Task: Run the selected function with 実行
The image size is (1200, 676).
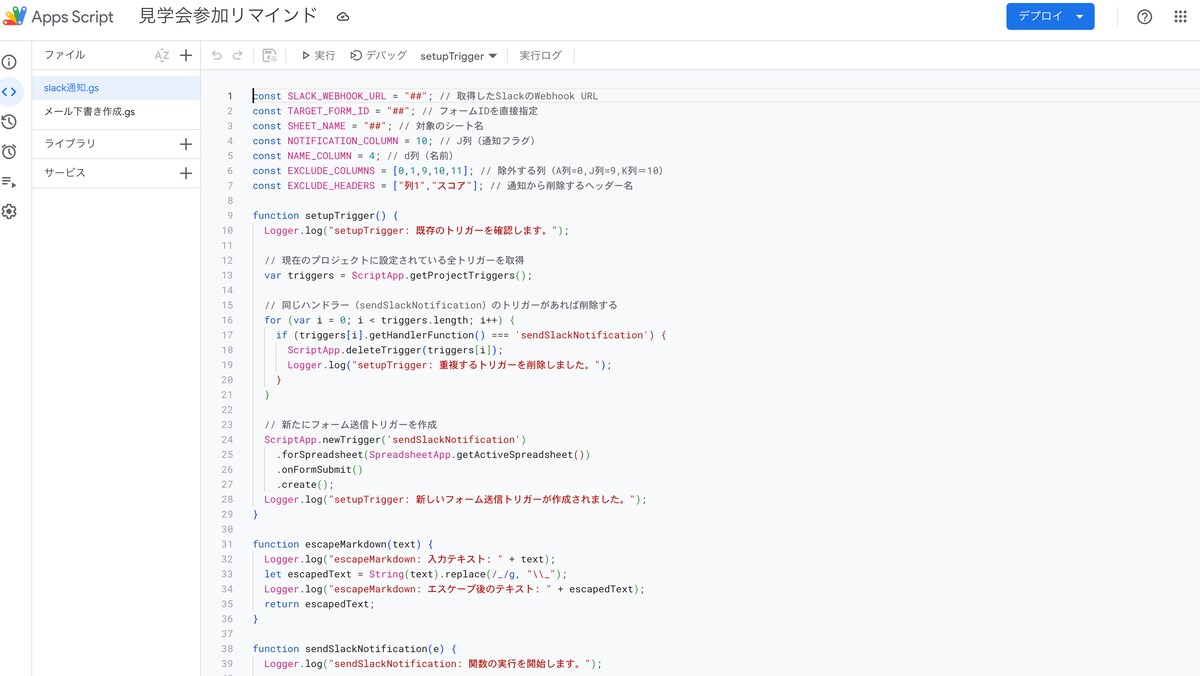Action: click(x=318, y=56)
